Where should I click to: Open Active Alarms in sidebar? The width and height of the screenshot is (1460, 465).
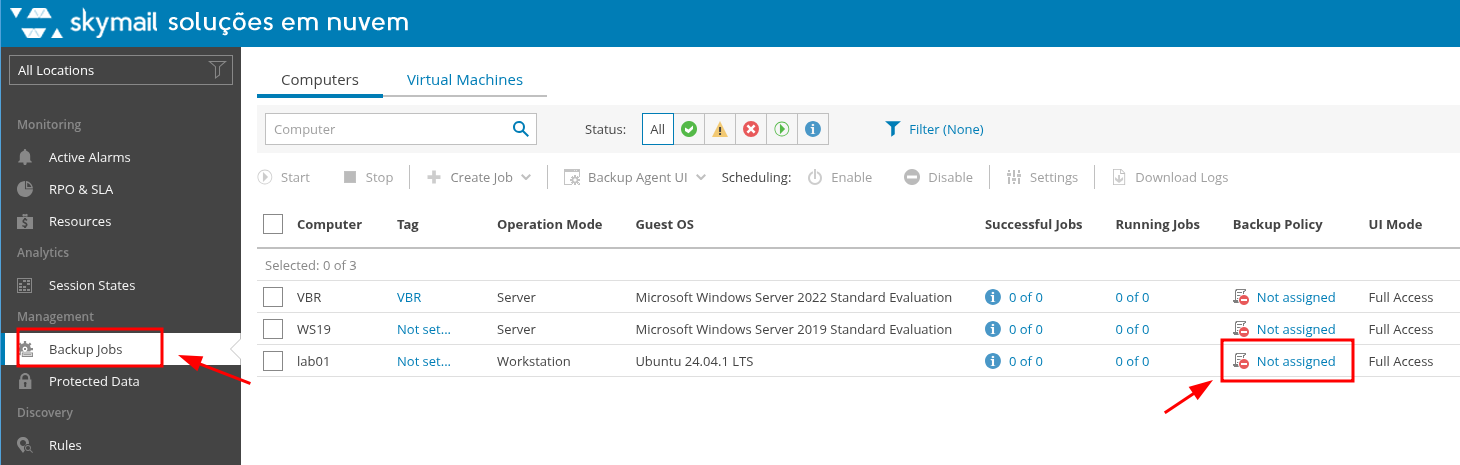[x=89, y=157]
